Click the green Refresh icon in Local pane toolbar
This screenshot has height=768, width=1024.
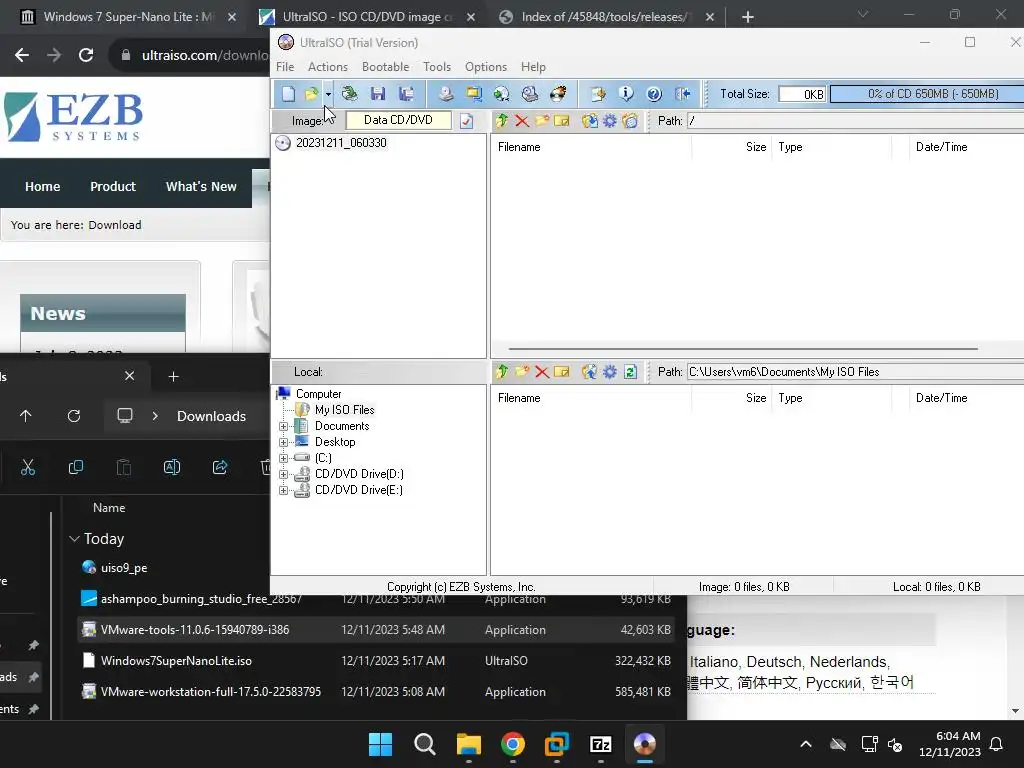coord(630,372)
